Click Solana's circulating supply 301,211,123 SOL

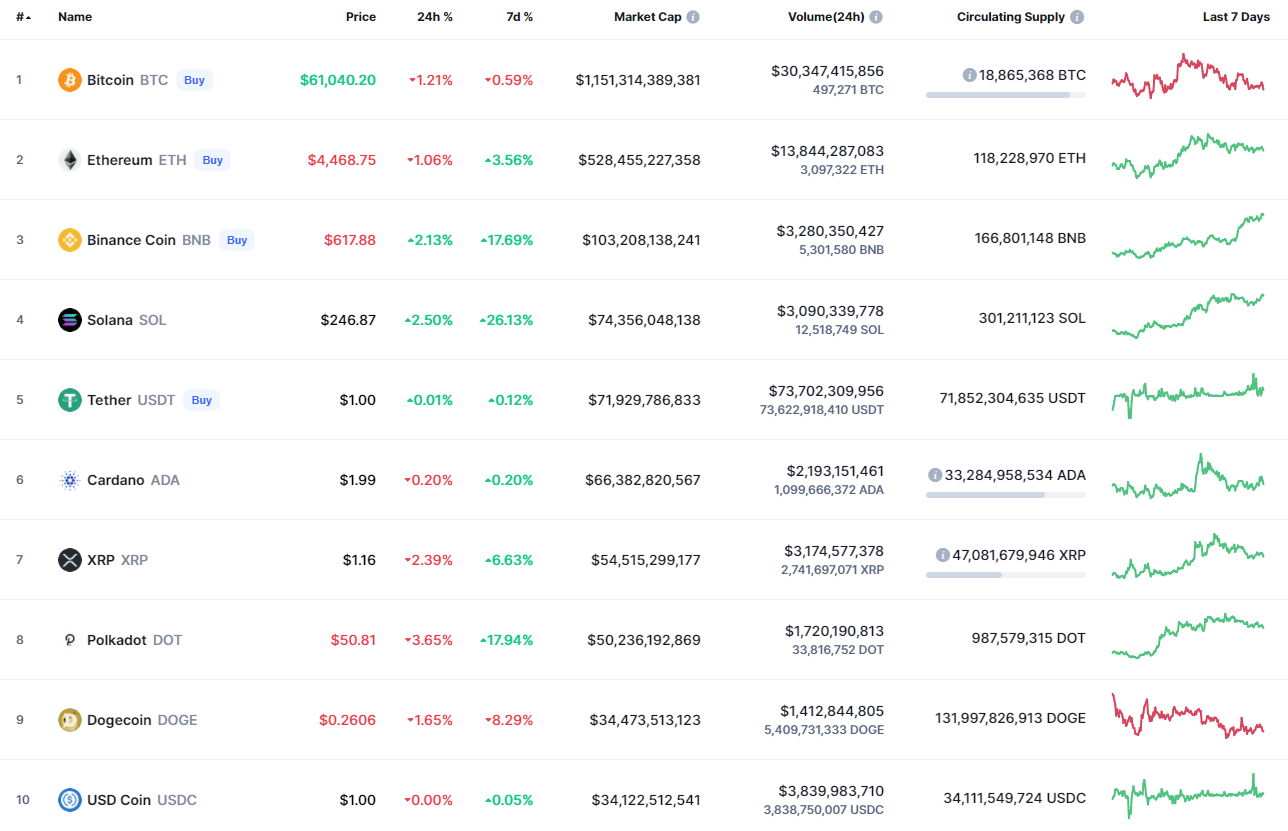(1032, 318)
